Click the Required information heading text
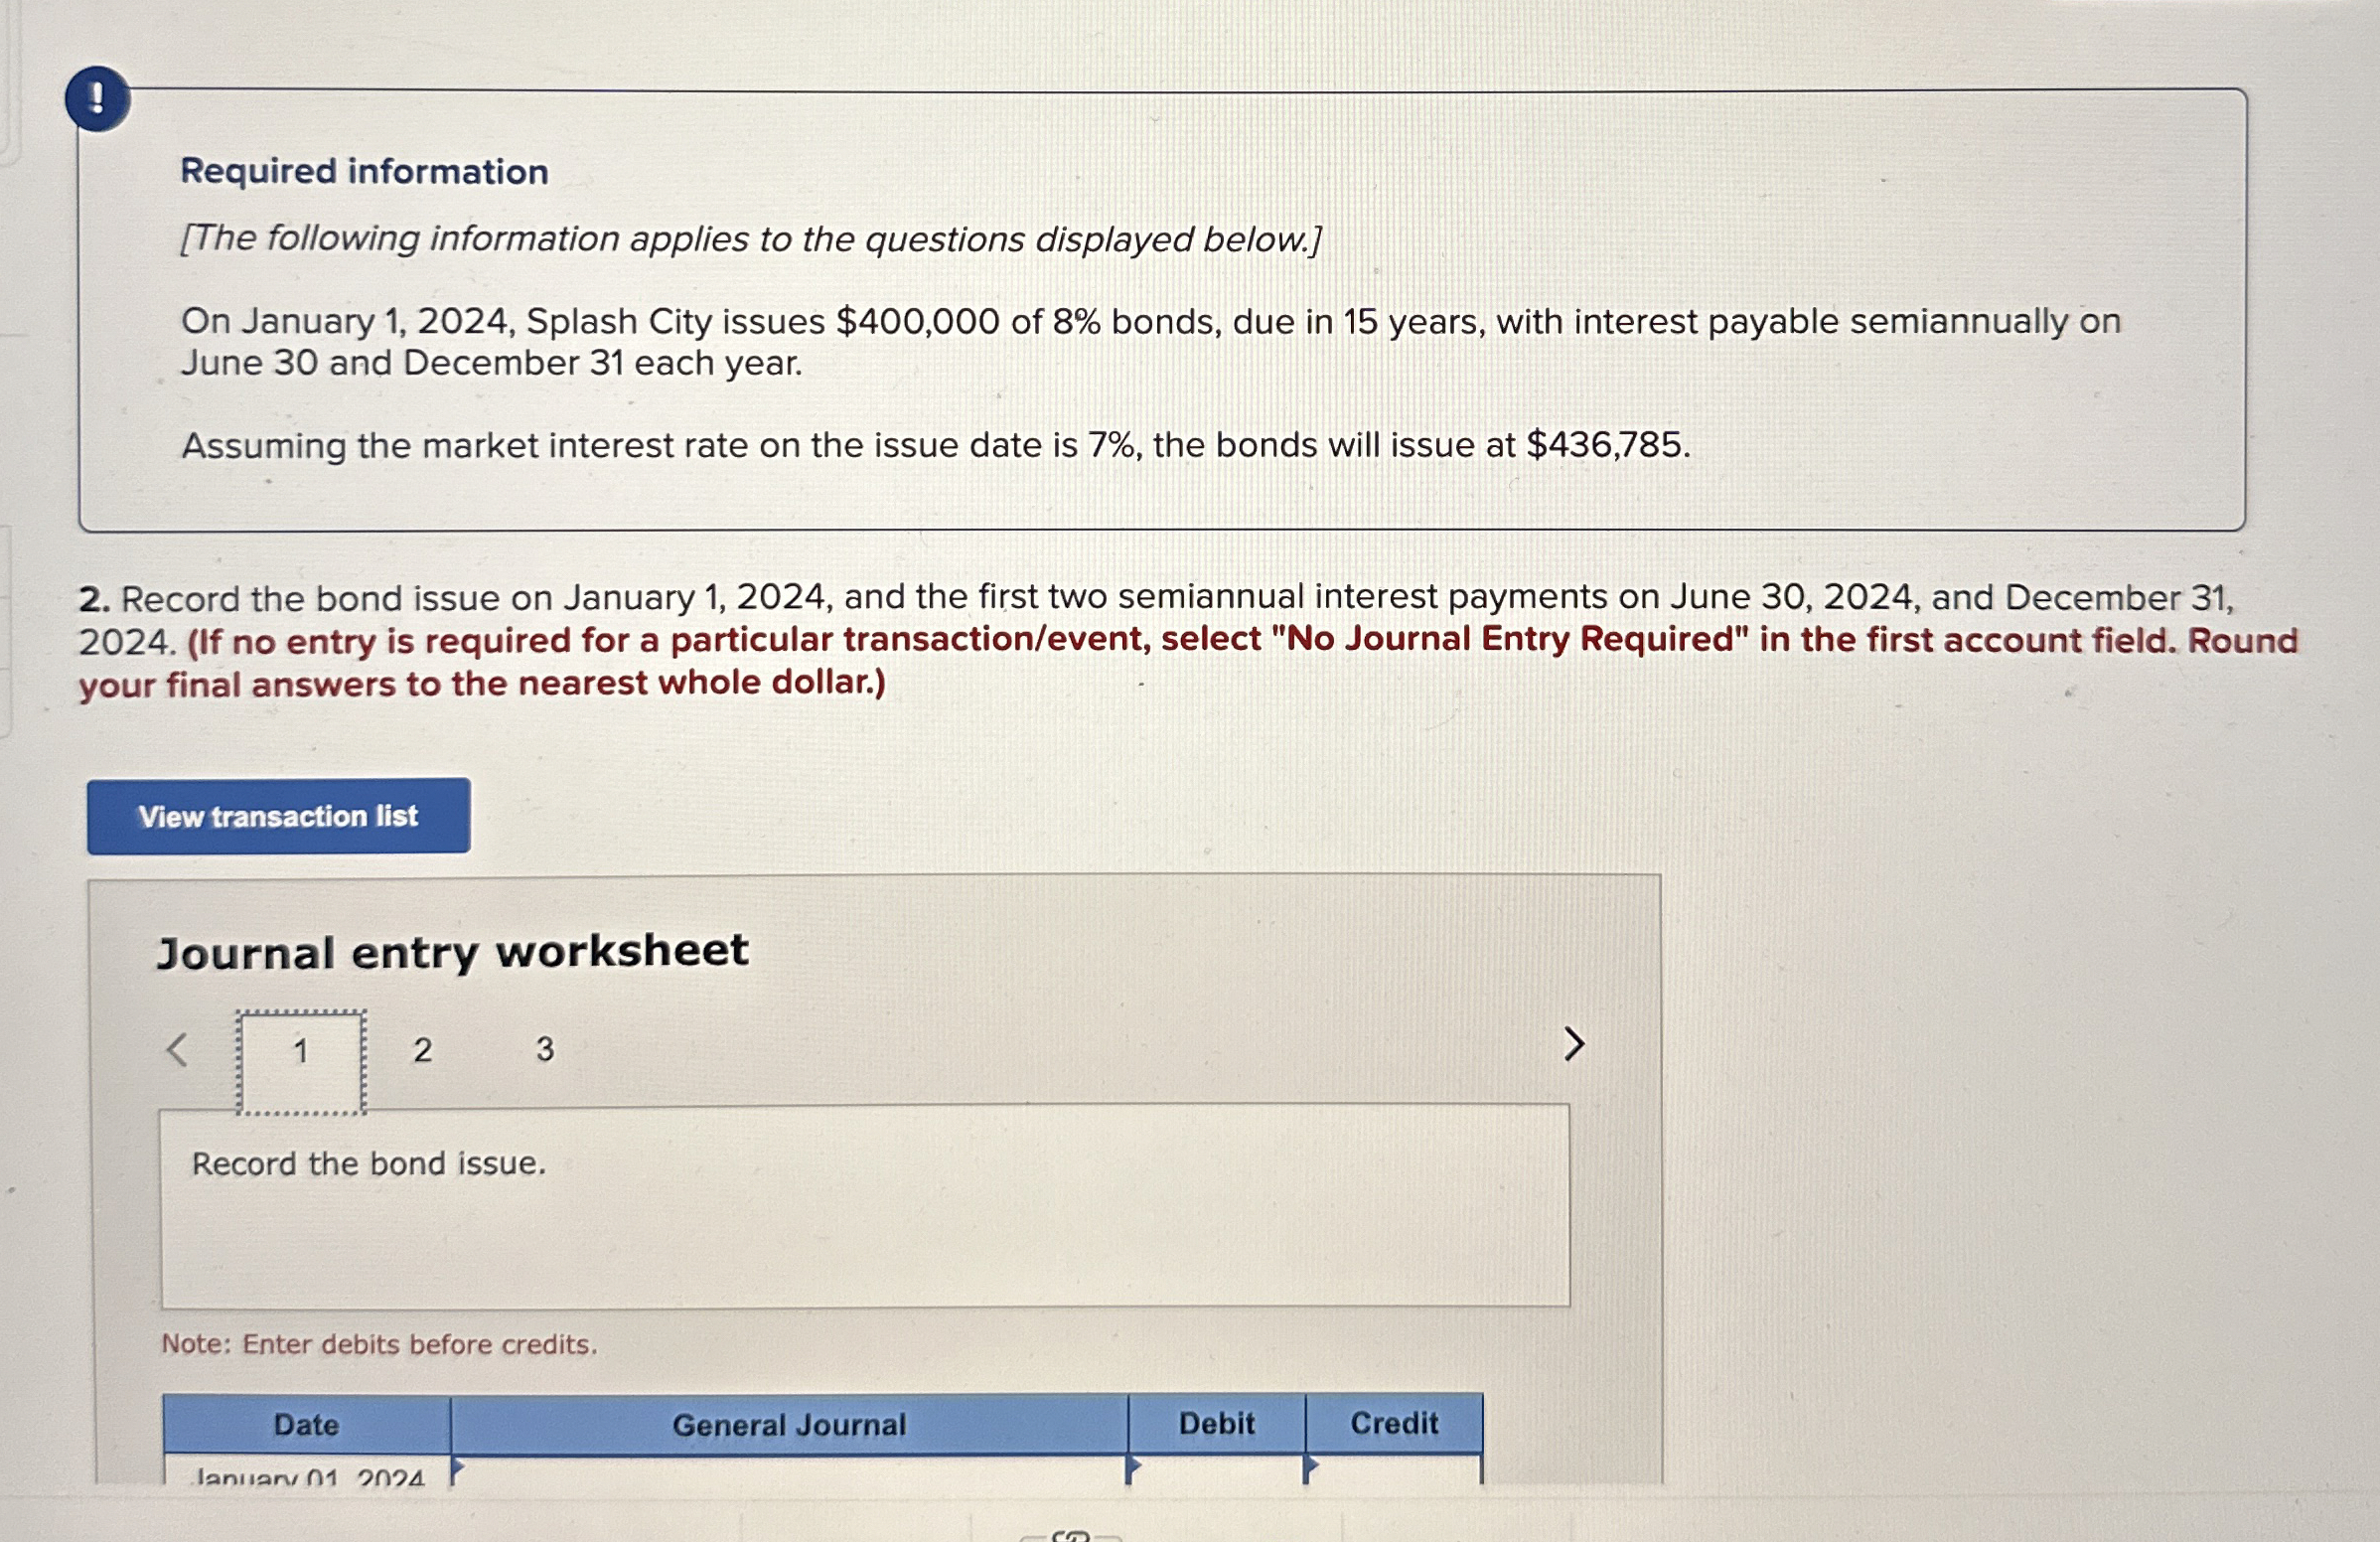This screenshot has height=1542, width=2380. [x=364, y=171]
